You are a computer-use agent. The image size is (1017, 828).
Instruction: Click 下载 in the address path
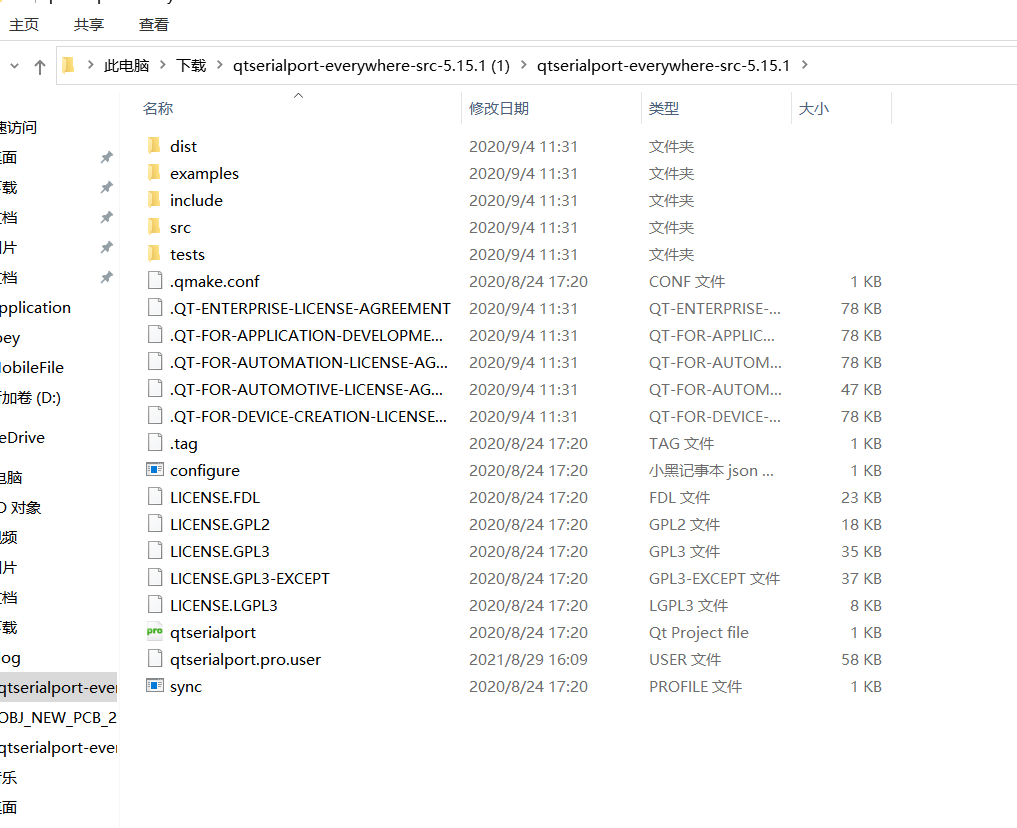pyautogui.click(x=191, y=65)
